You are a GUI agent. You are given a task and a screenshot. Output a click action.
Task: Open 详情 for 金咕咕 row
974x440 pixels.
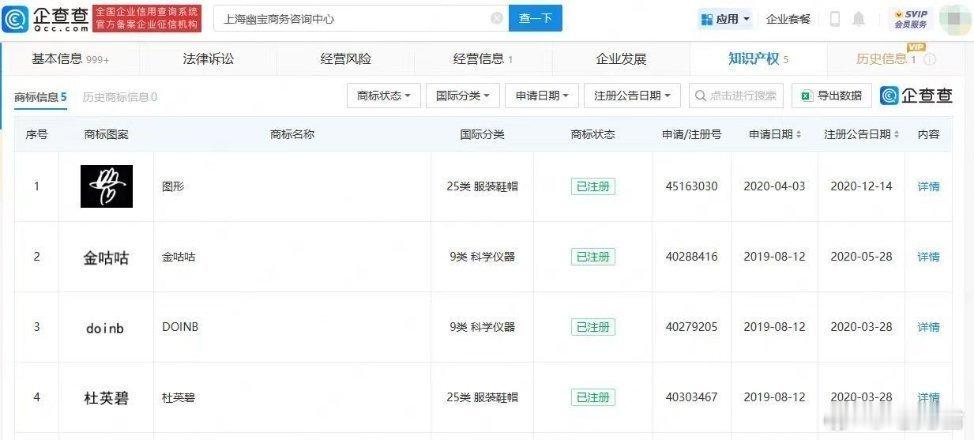point(928,257)
